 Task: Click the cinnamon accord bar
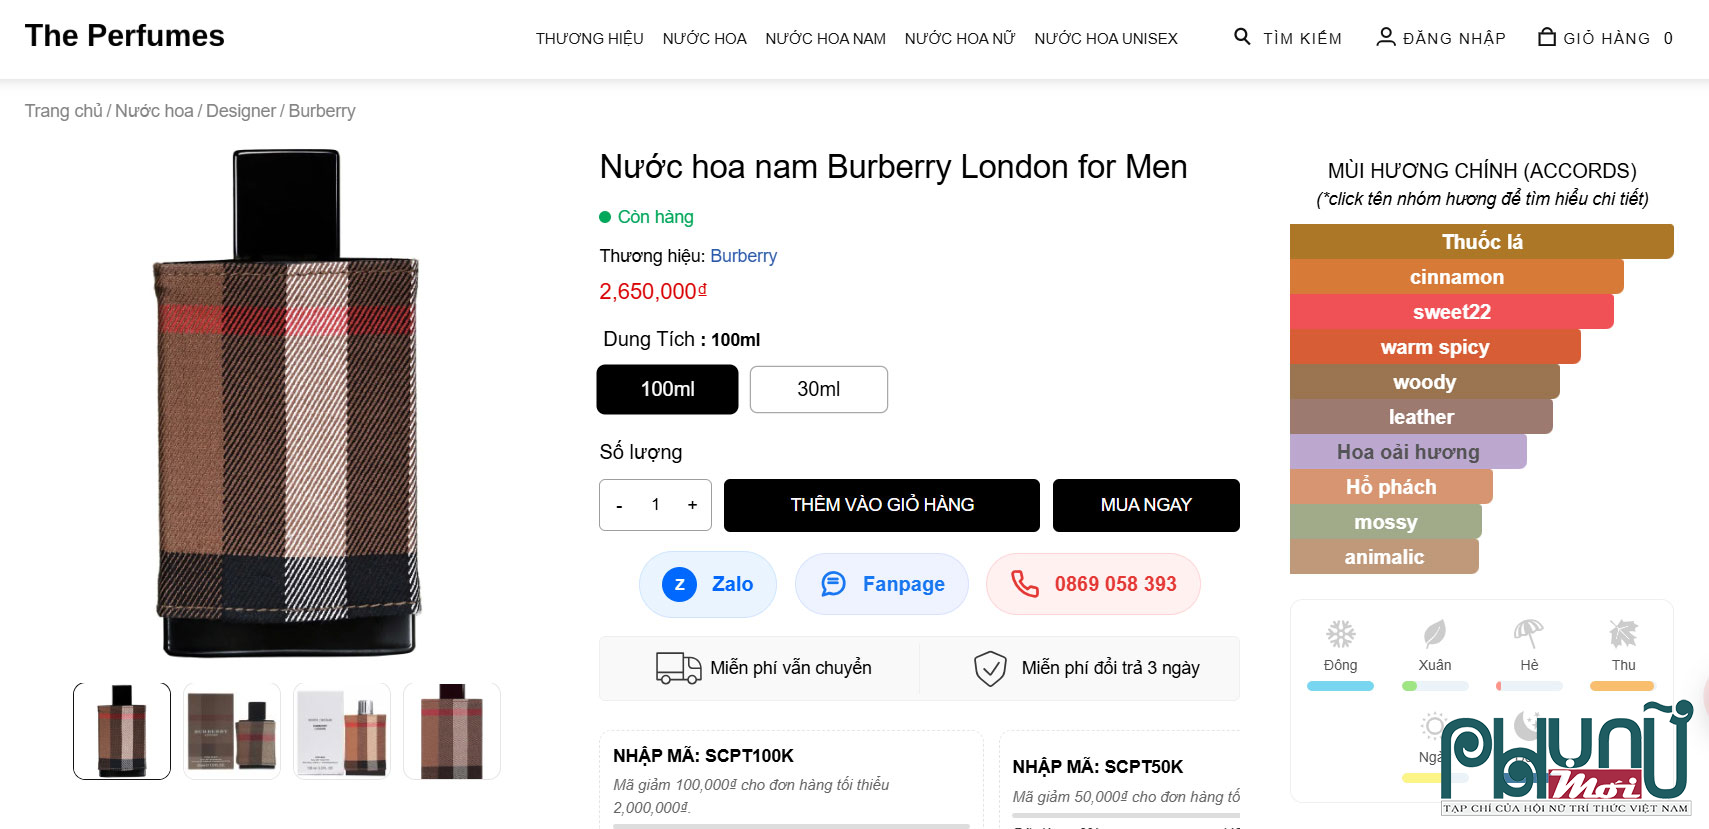tap(1456, 277)
